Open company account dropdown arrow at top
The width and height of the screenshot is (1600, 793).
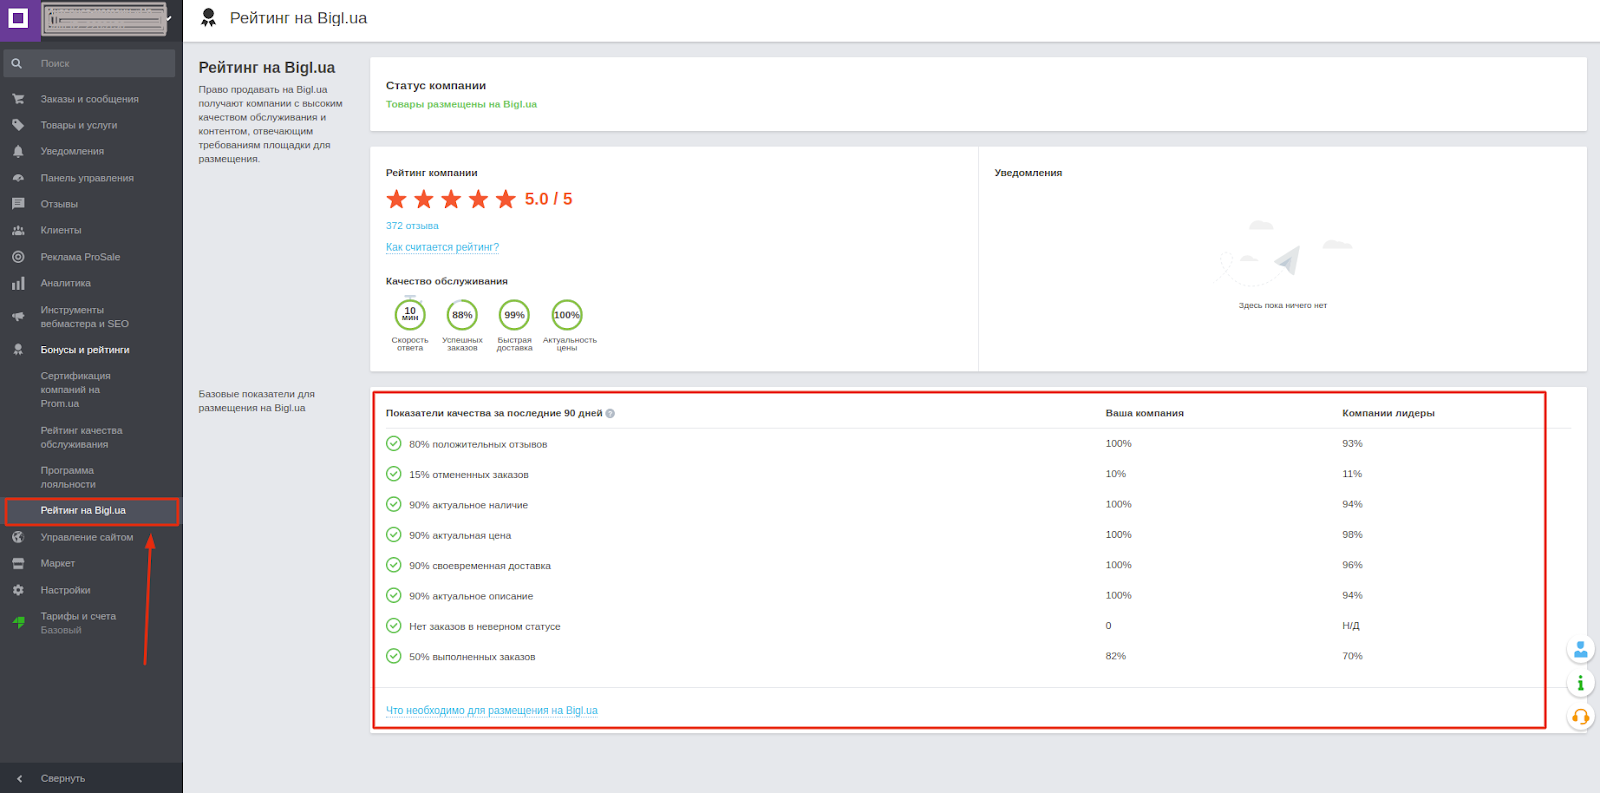[x=169, y=18]
